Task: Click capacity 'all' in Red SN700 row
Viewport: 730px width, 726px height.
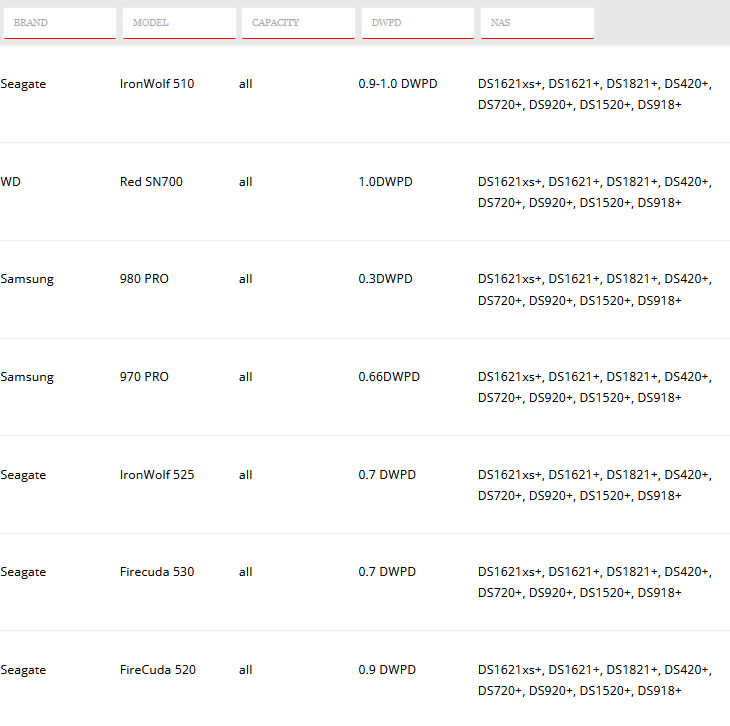Action: (x=246, y=182)
